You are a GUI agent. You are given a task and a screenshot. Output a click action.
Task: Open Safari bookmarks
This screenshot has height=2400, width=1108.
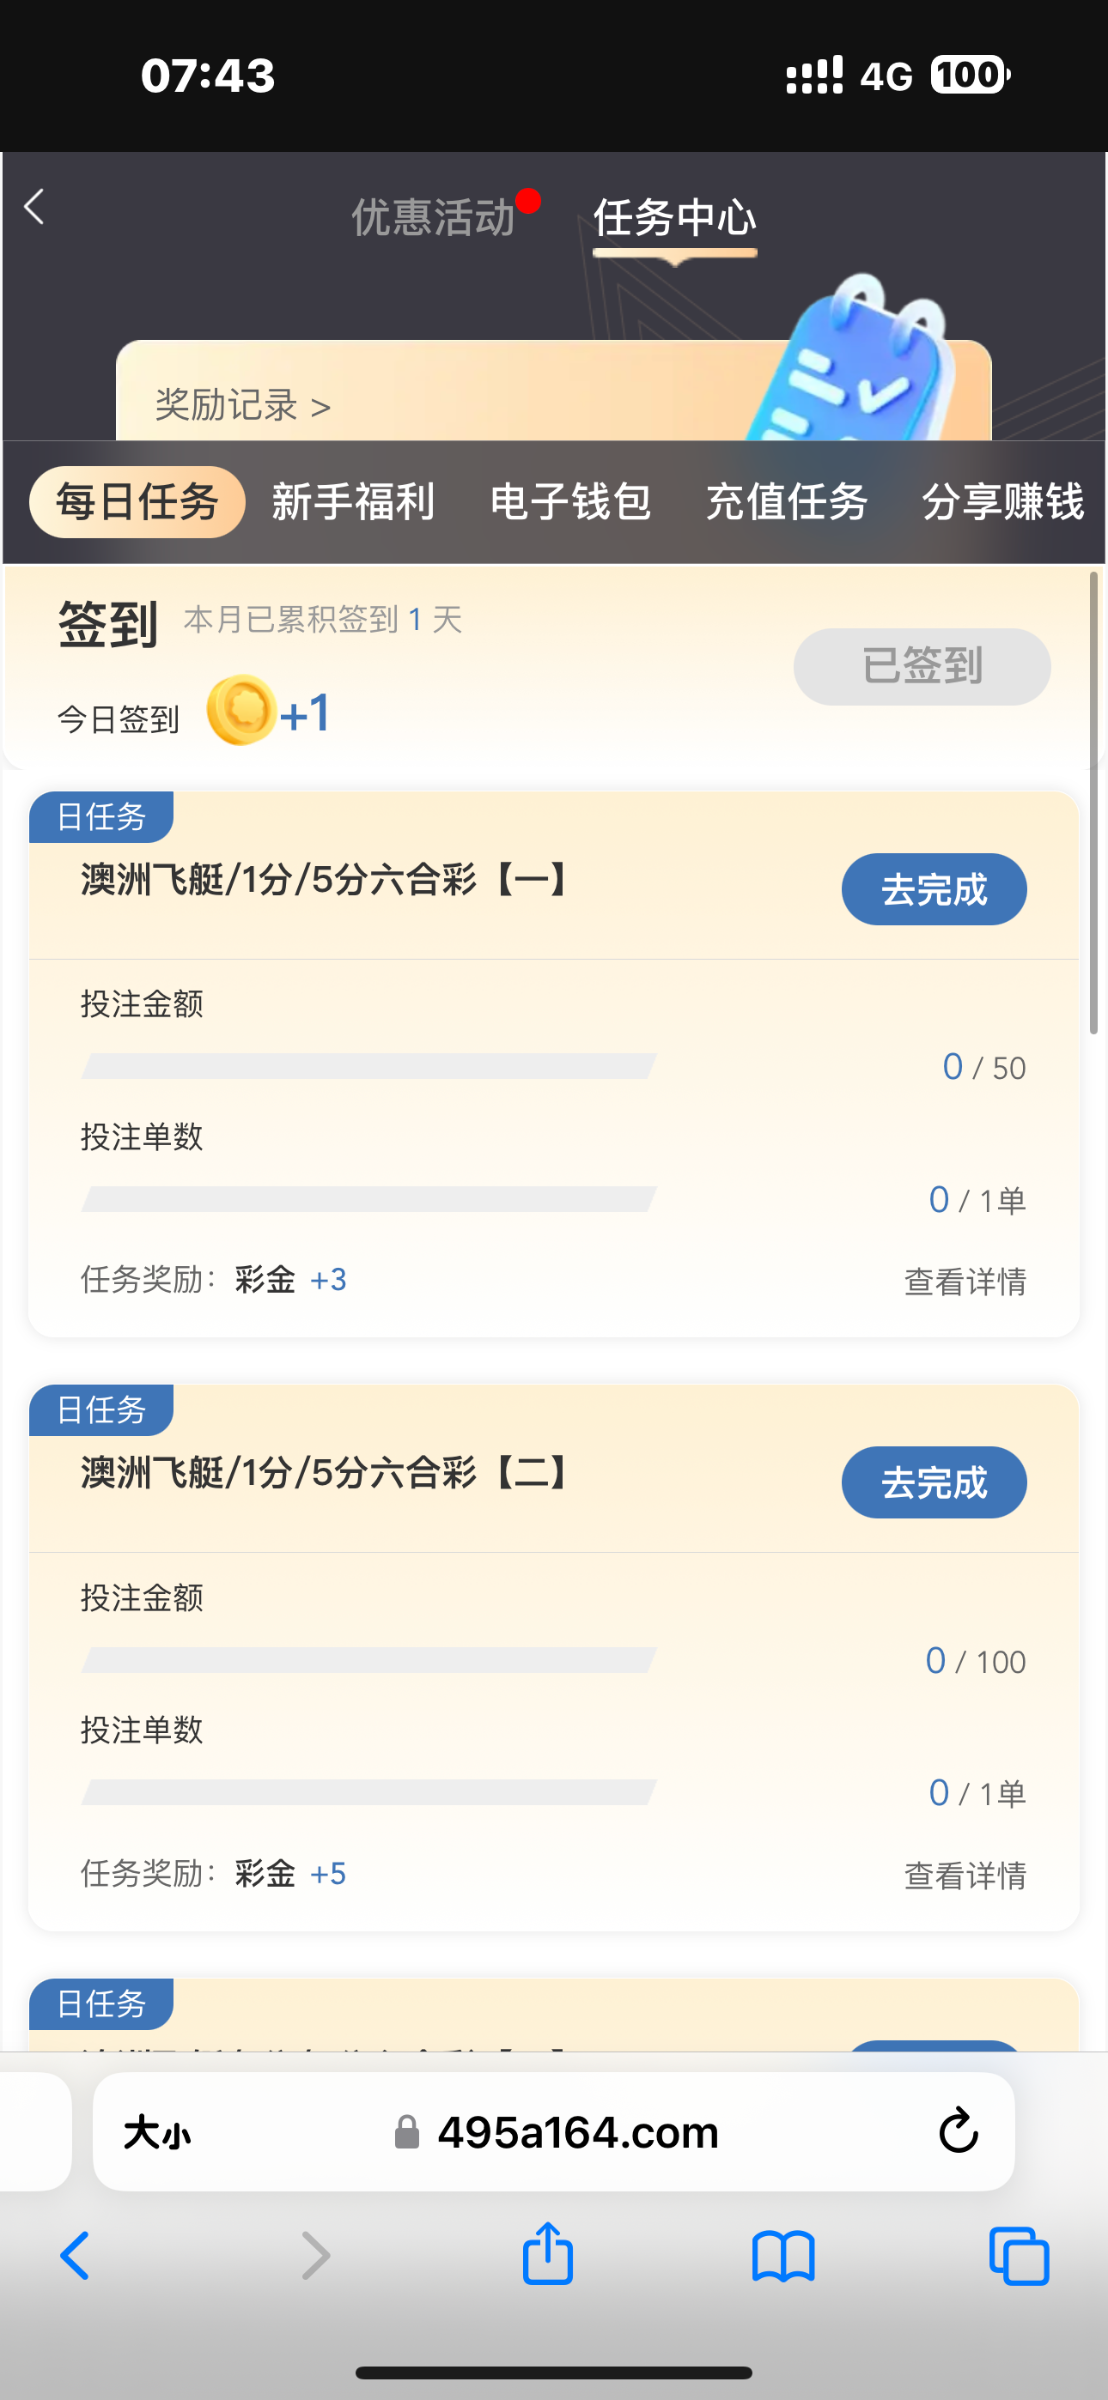(x=783, y=2257)
